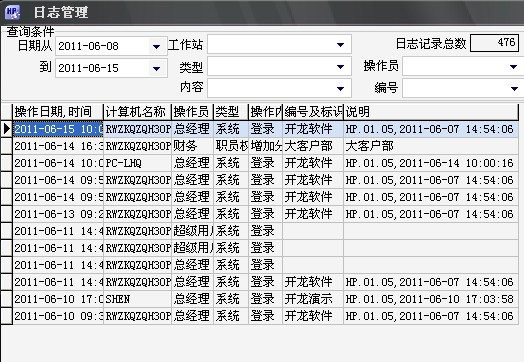Click the 大客户部 description cell

(431, 146)
